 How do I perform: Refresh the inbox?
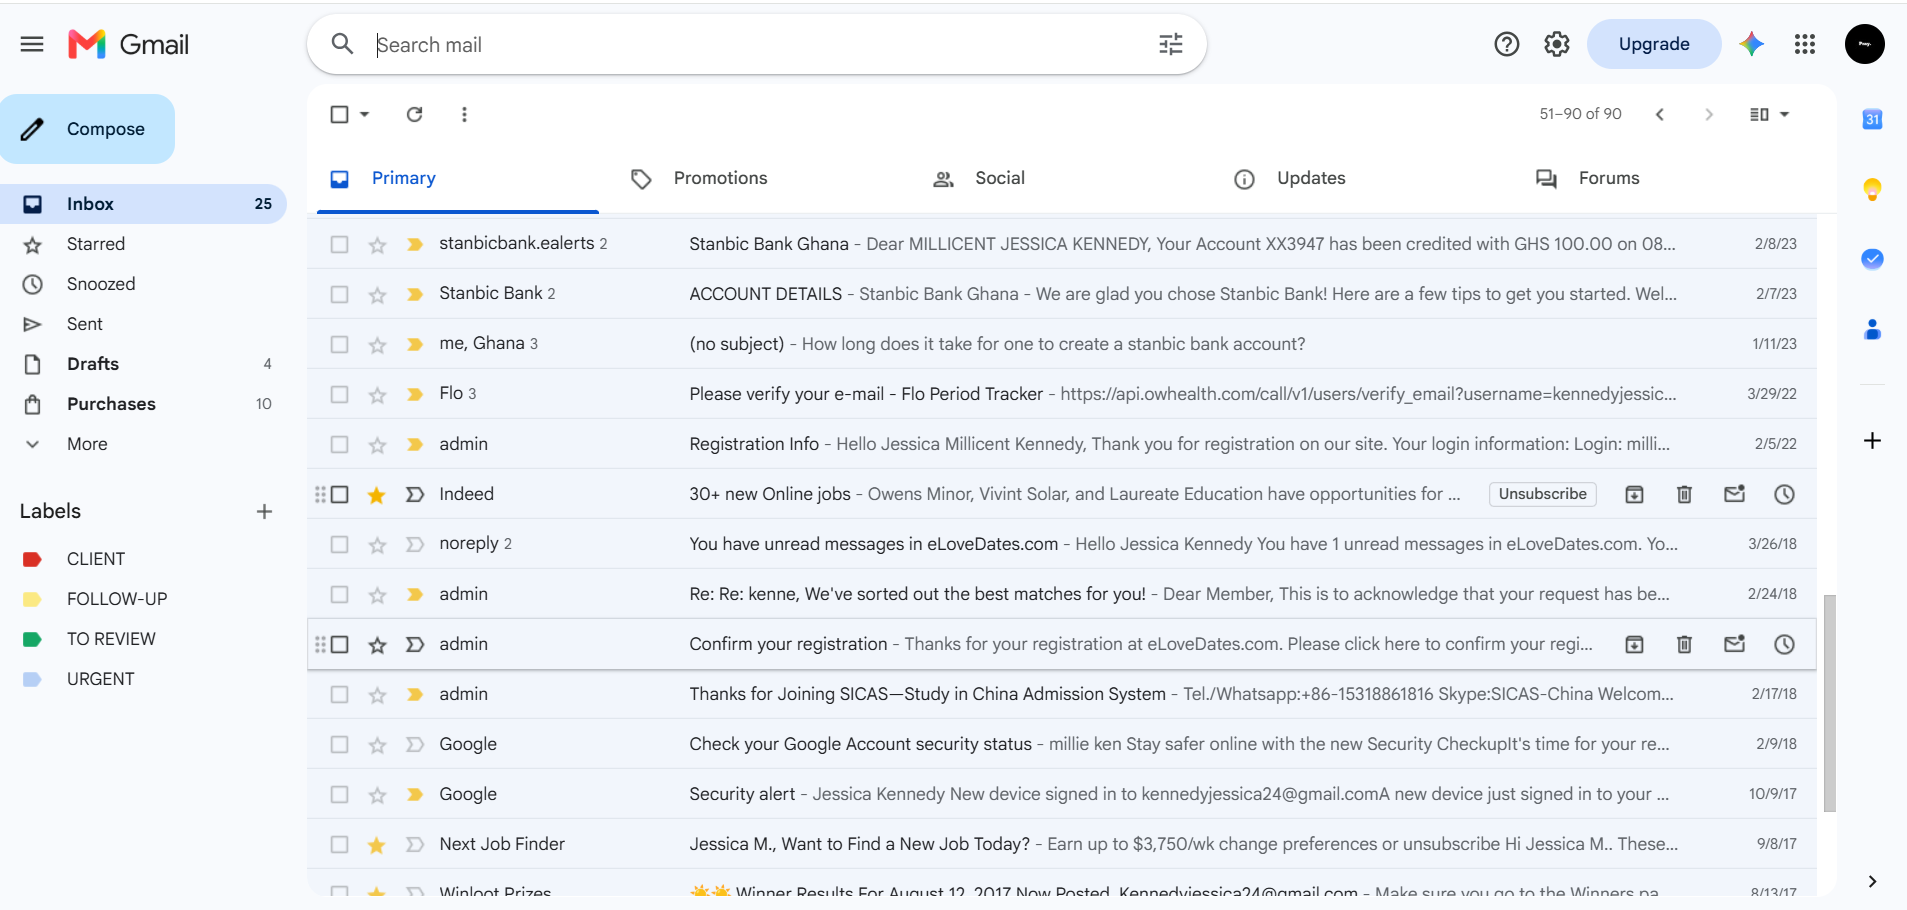pyautogui.click(x=414, y=114)
